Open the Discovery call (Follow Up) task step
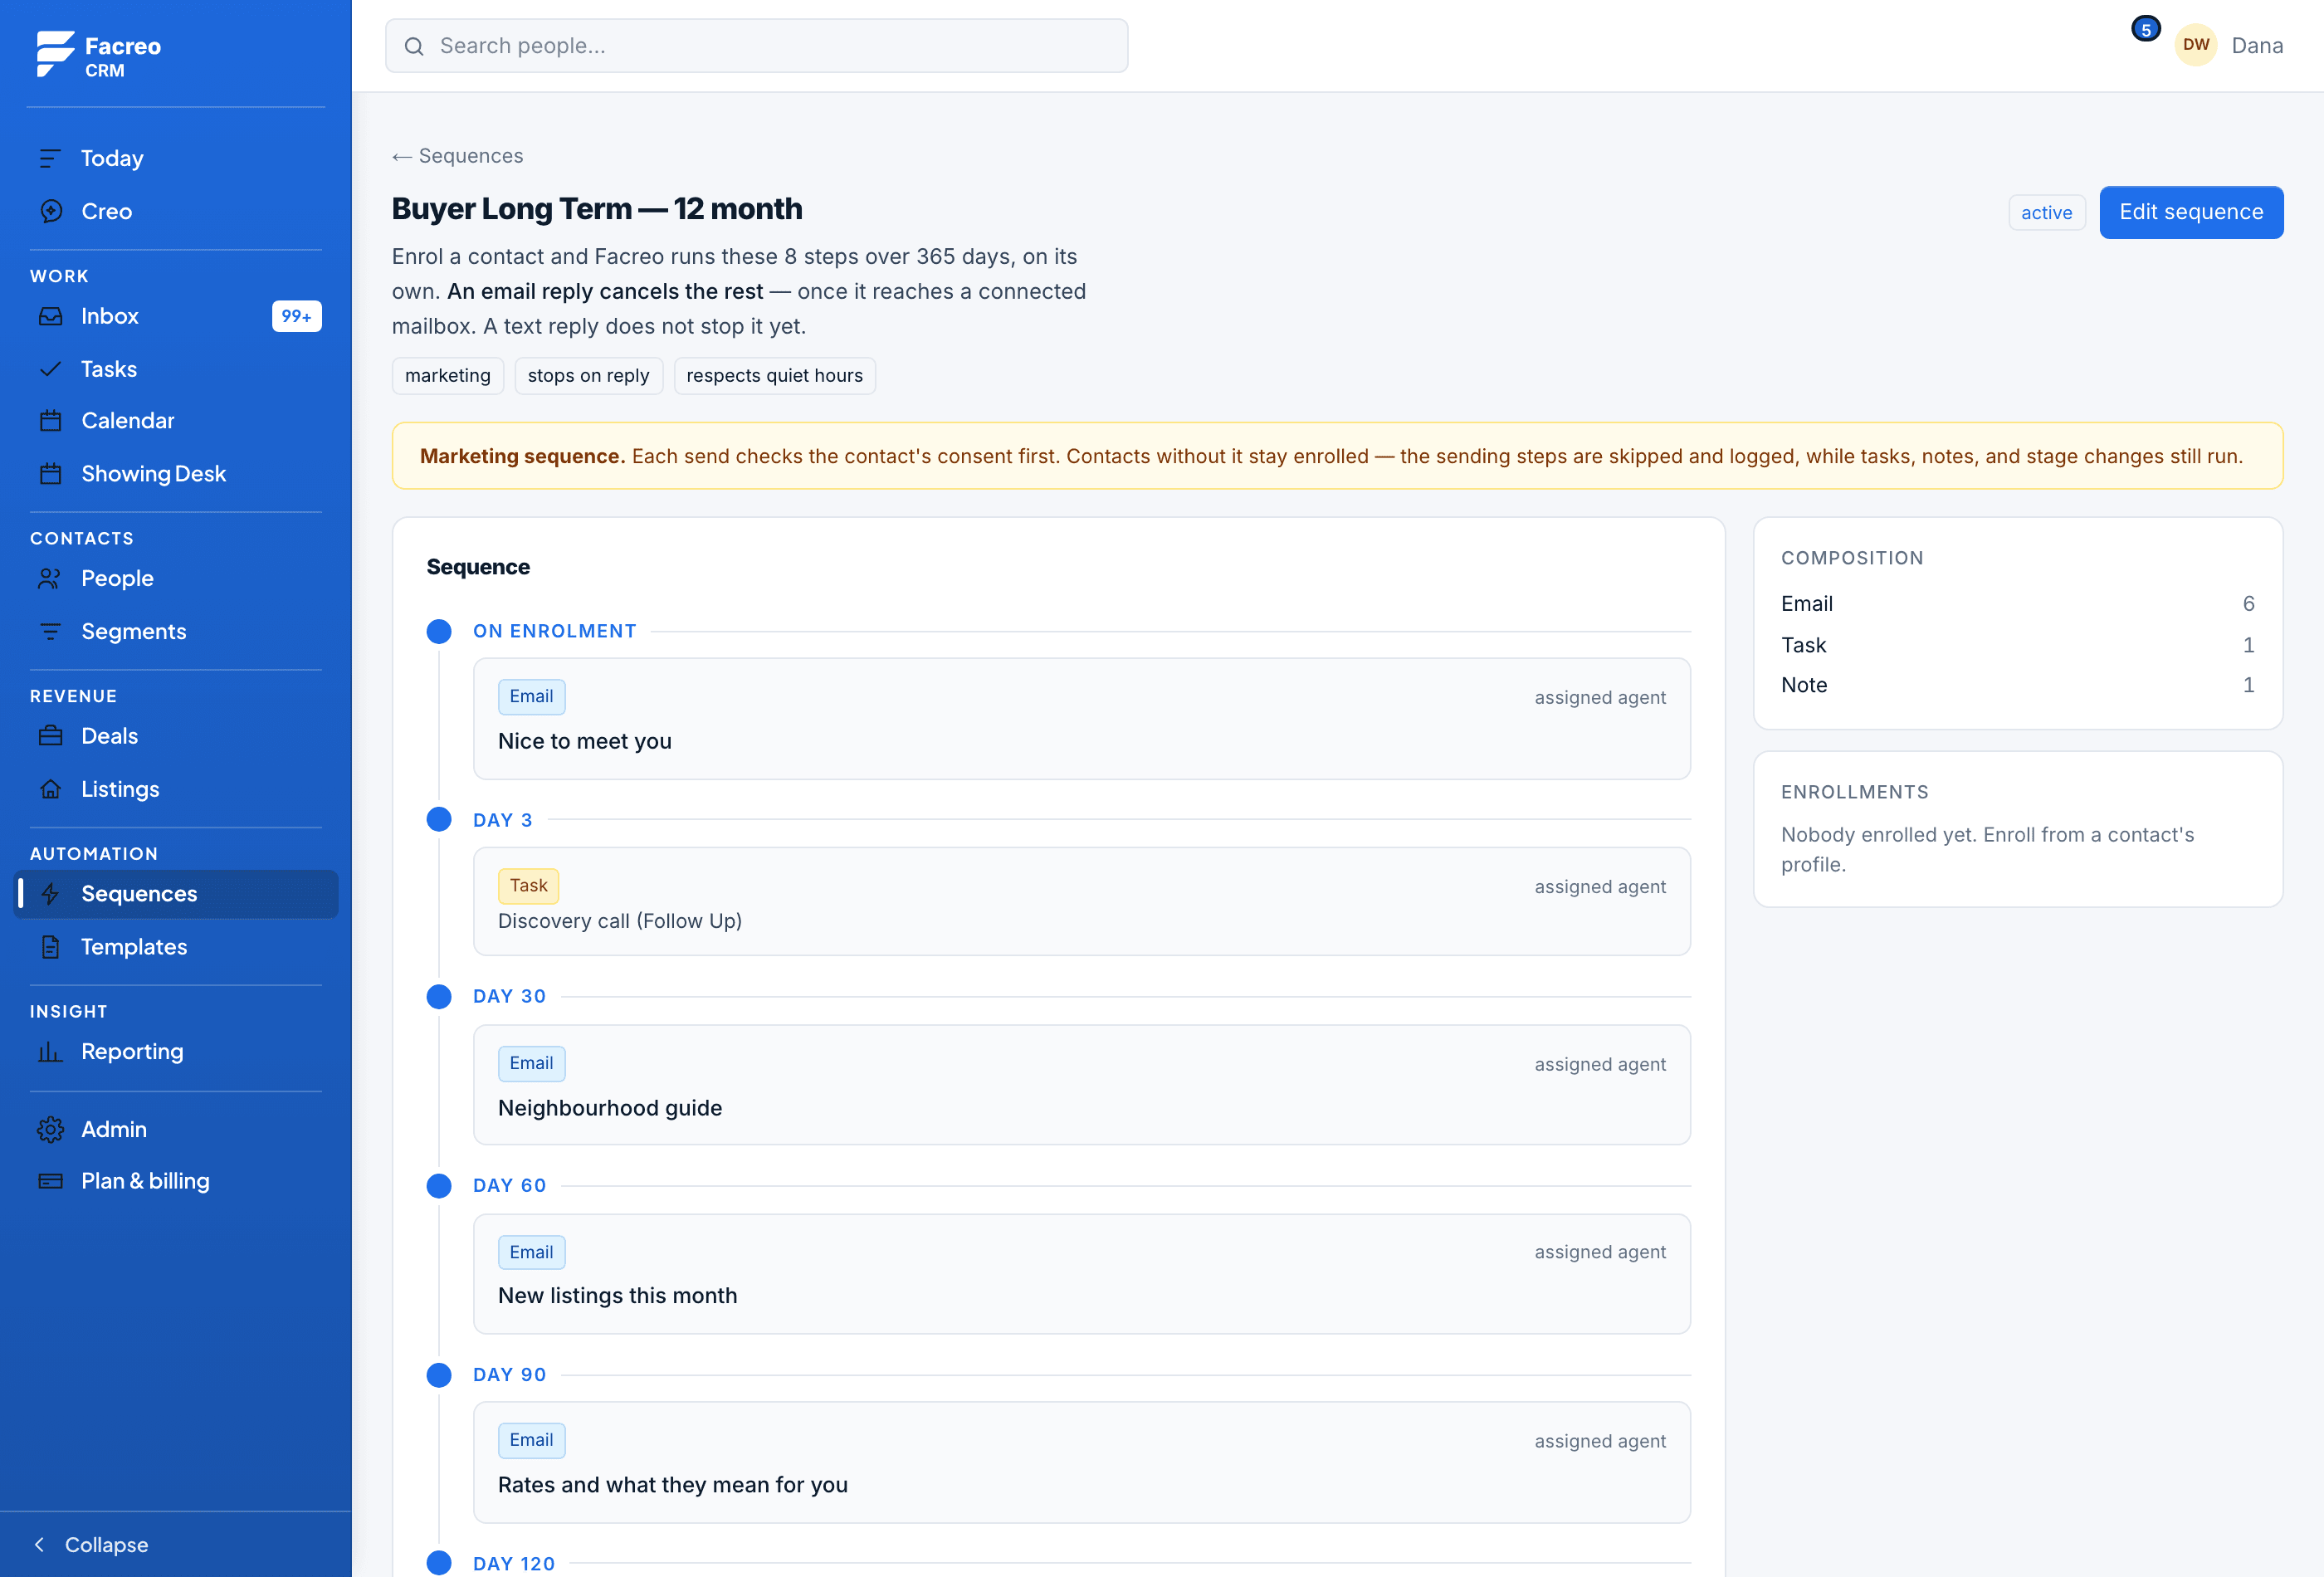This screenshot has height=1577, width=2324. tap(1082, 902)
